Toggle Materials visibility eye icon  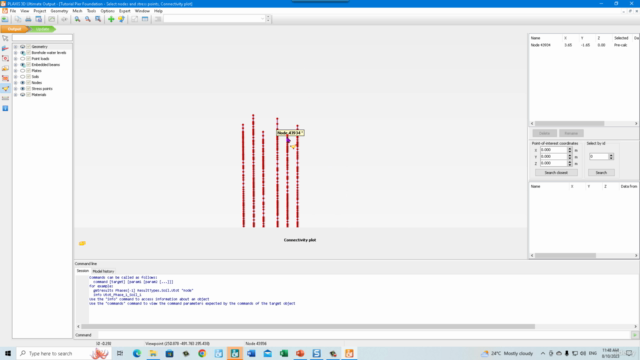pyautogui.click(x=23, y=95)
